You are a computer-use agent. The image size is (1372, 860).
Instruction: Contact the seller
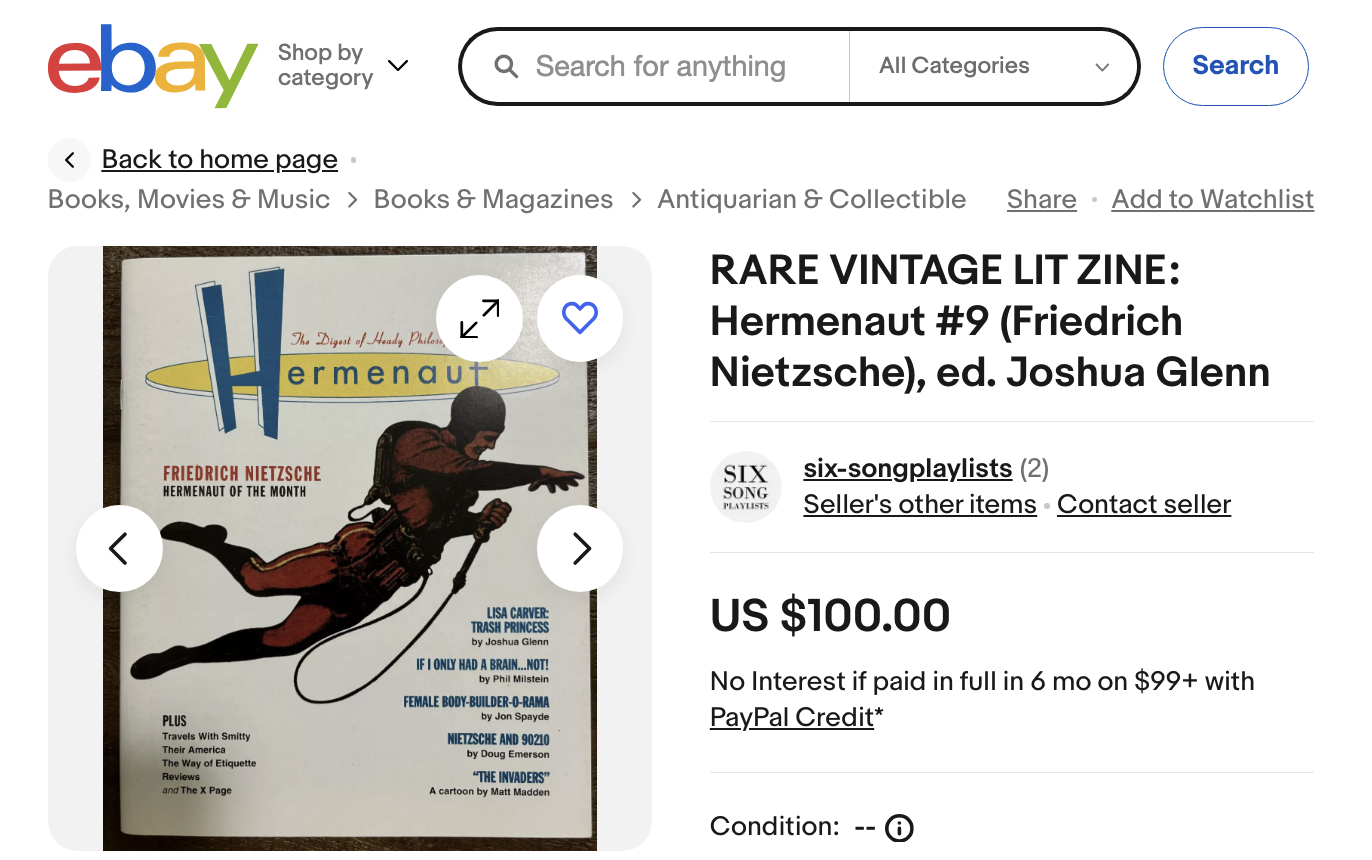pos(1143,504)
